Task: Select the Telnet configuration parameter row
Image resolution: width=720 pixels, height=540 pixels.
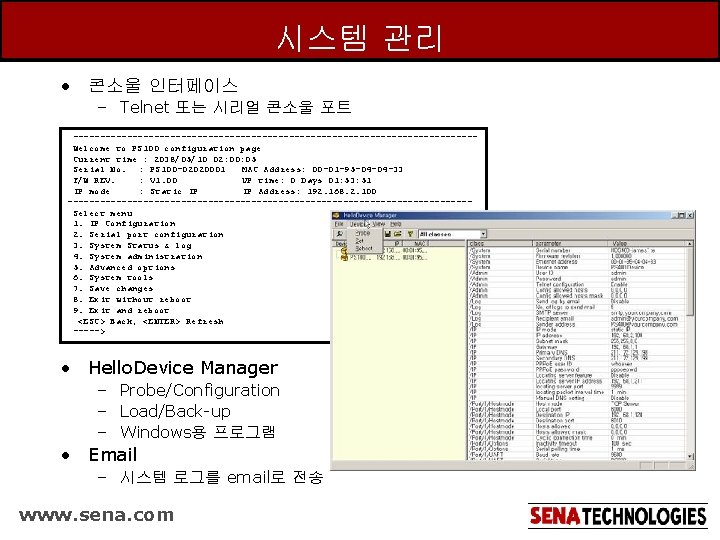Action: coord(578,284)
